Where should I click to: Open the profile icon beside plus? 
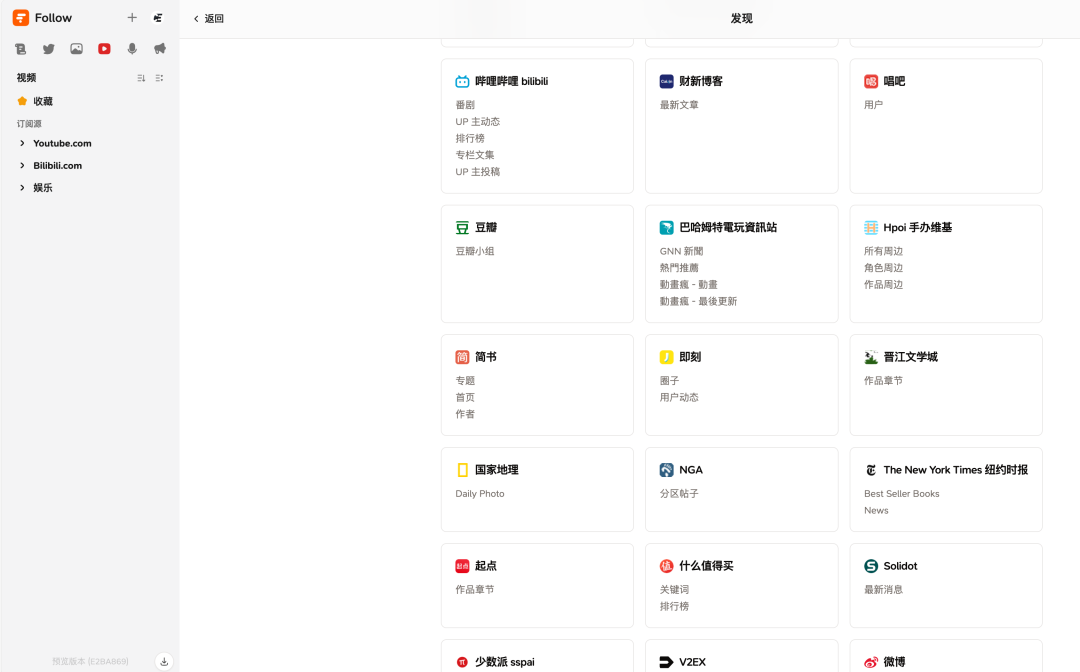(158, 18)
